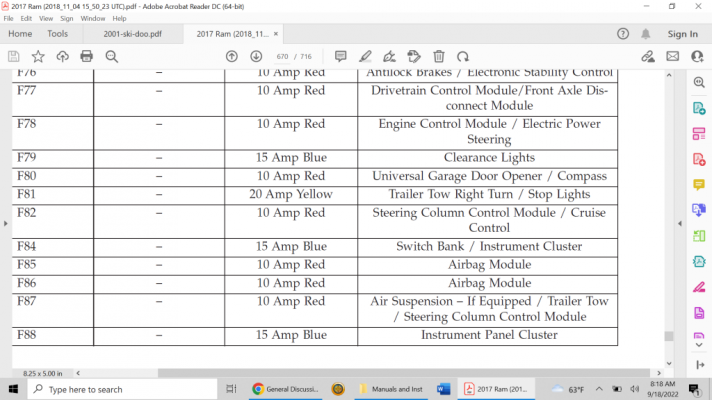Select the highlighter pen tool
The height and width of the screenshot is (400, 712).
coord(365,56)
